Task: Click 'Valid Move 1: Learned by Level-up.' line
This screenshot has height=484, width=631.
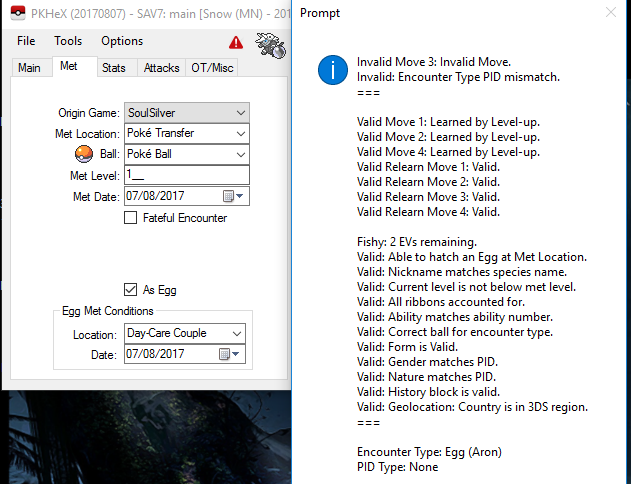Action: (448, 122)
